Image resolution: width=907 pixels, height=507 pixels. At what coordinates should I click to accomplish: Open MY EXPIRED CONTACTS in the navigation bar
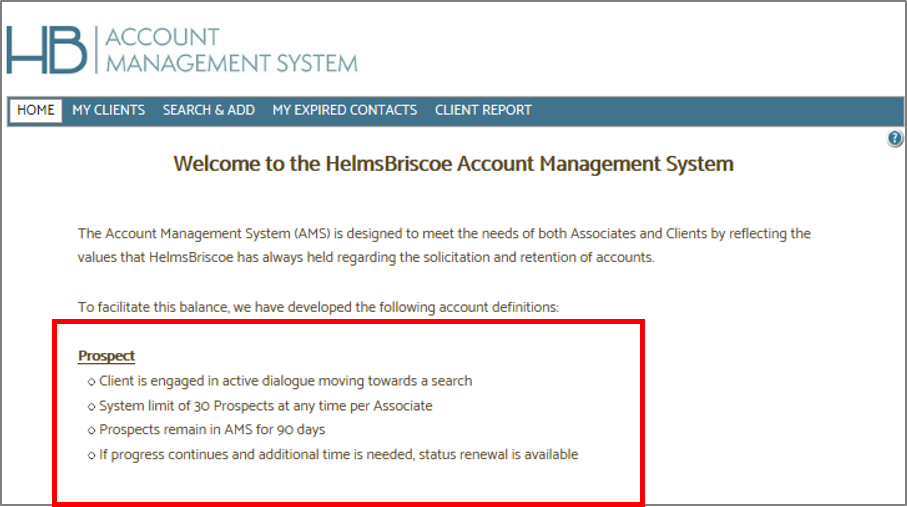point(344,110)
